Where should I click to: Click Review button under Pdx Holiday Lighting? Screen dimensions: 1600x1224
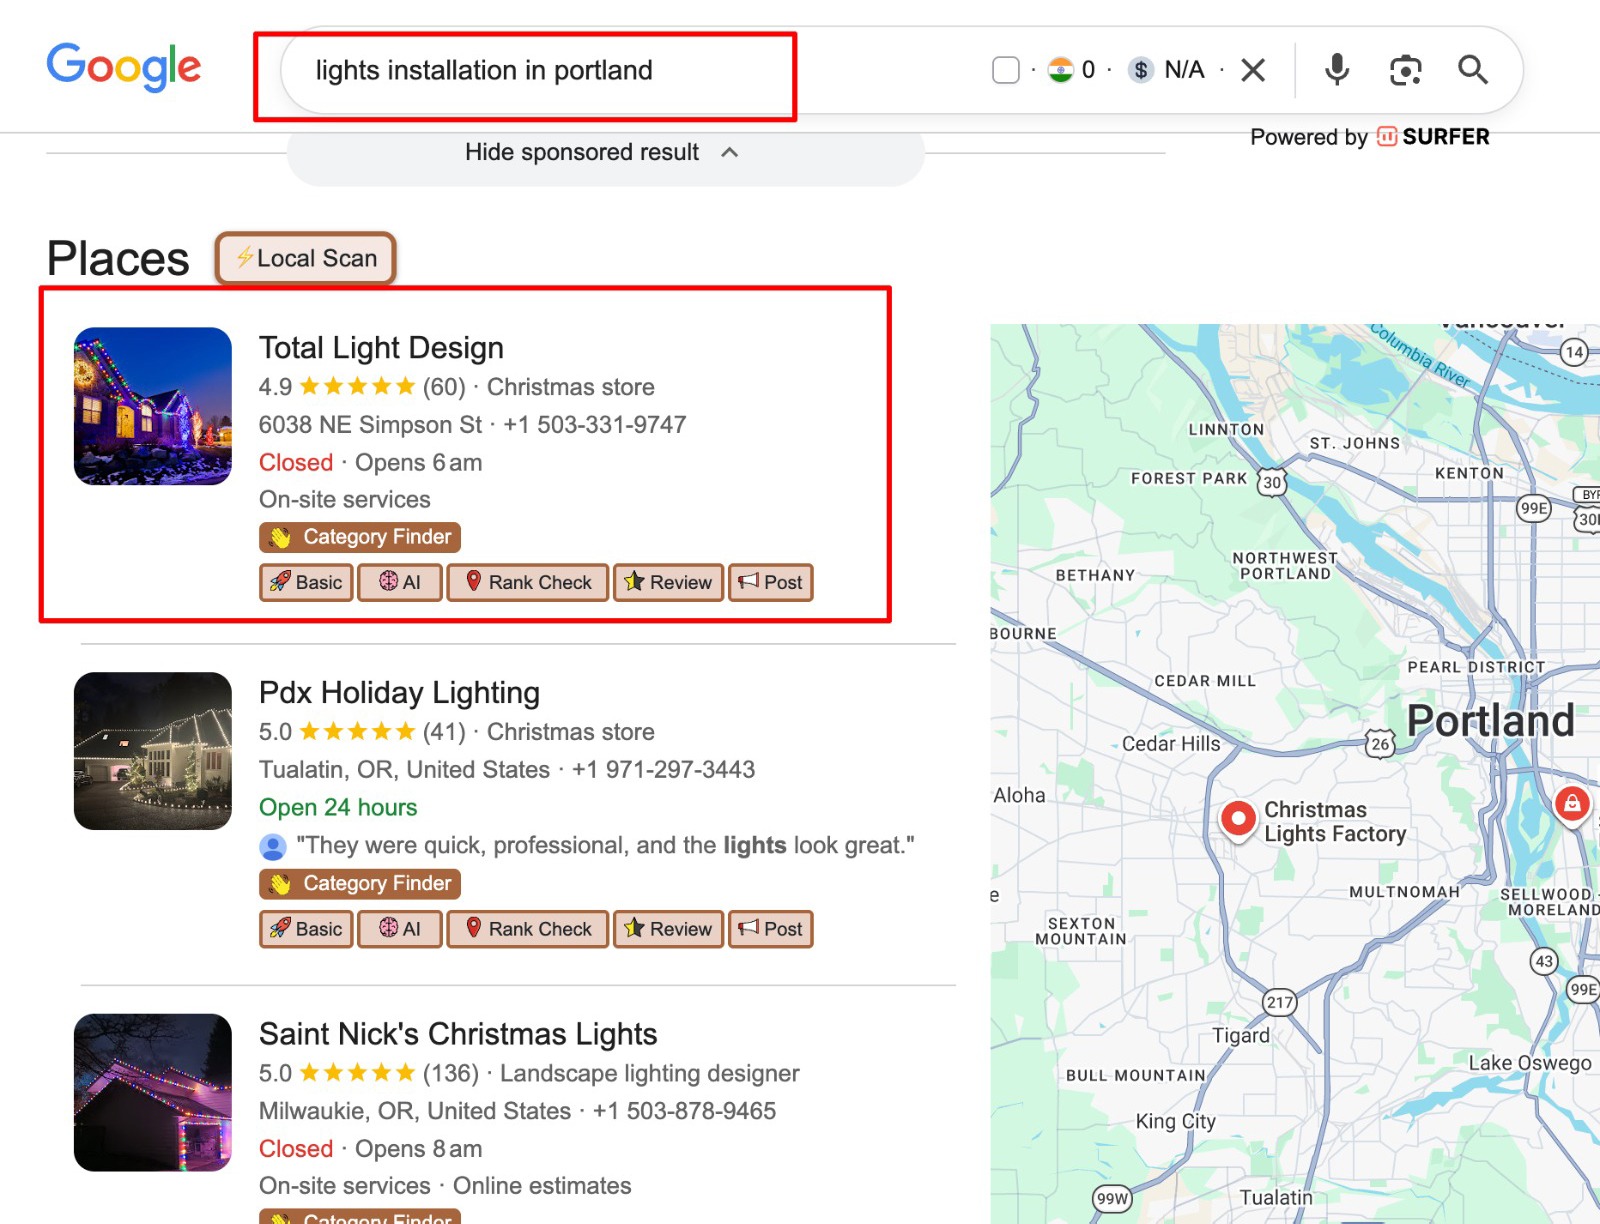tap(668, 929)
